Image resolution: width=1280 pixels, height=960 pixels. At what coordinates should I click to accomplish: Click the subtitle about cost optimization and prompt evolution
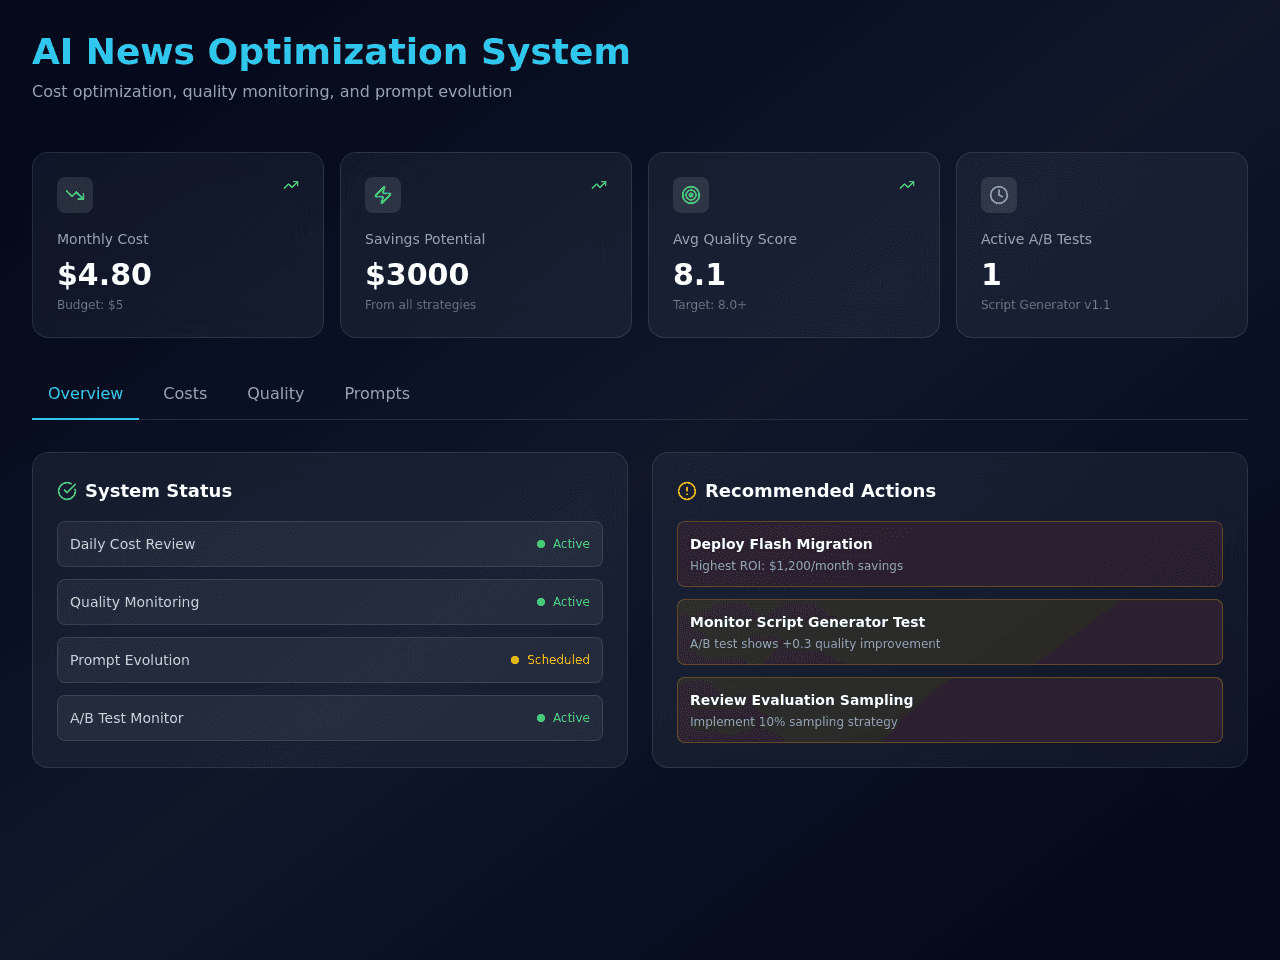pyautogui.click(x=272, y=91)
